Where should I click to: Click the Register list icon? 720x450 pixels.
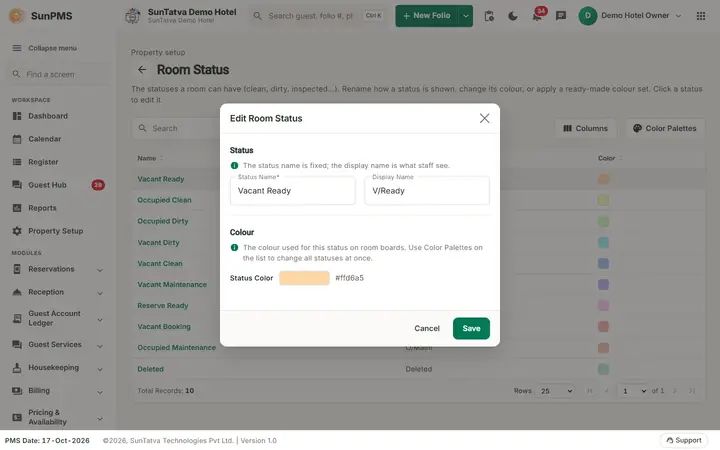click(17, 162)
